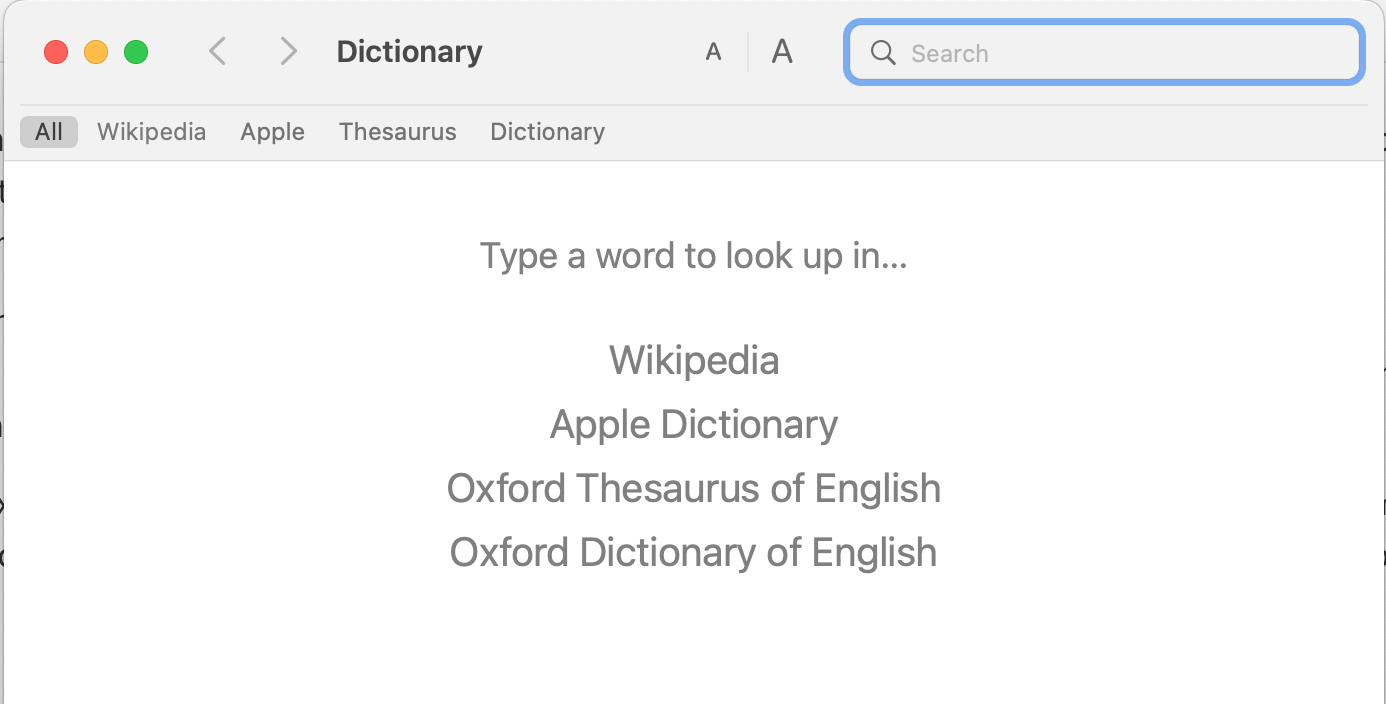Go forward with the right chevron
1386x704 pixels.
click(289, 51)
